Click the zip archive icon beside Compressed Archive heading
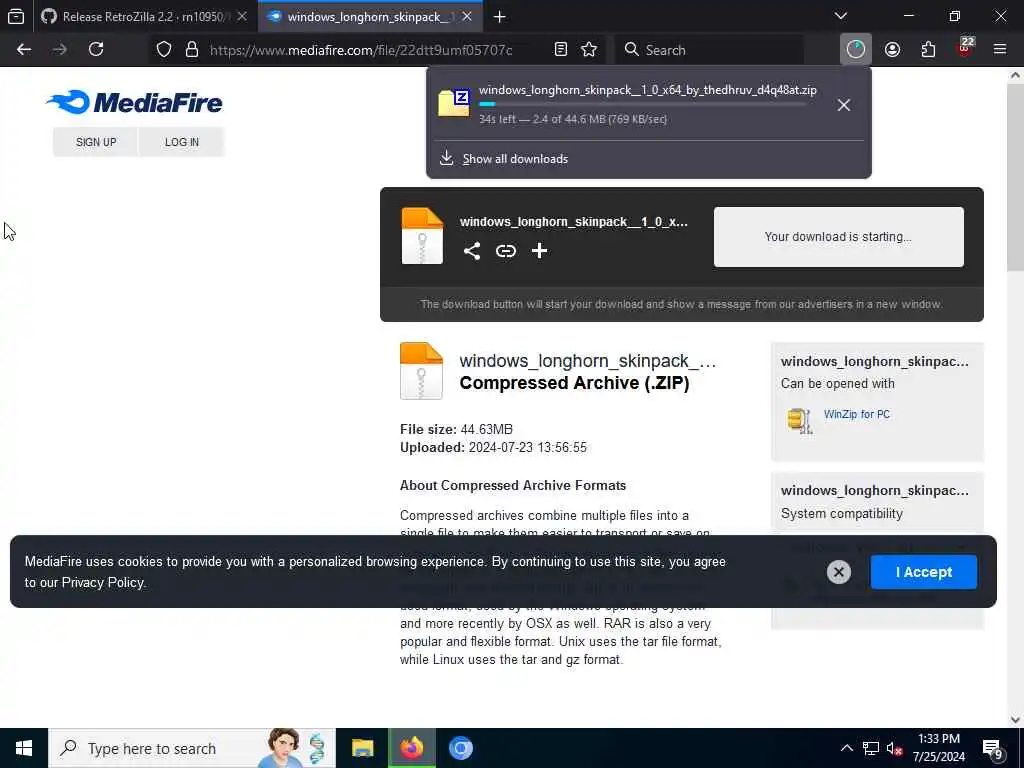The width and height of the screenshot is (1024, 768). click(x=421, y=370)
